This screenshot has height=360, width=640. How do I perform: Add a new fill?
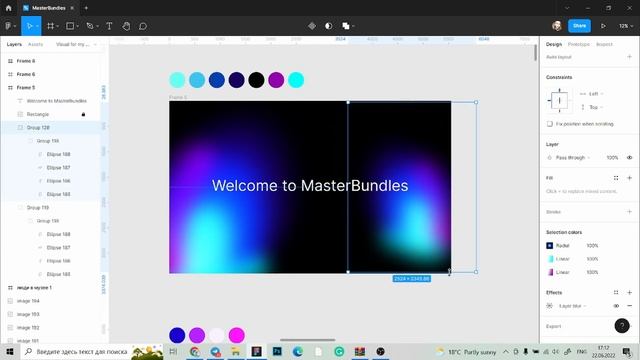point(629,178)
